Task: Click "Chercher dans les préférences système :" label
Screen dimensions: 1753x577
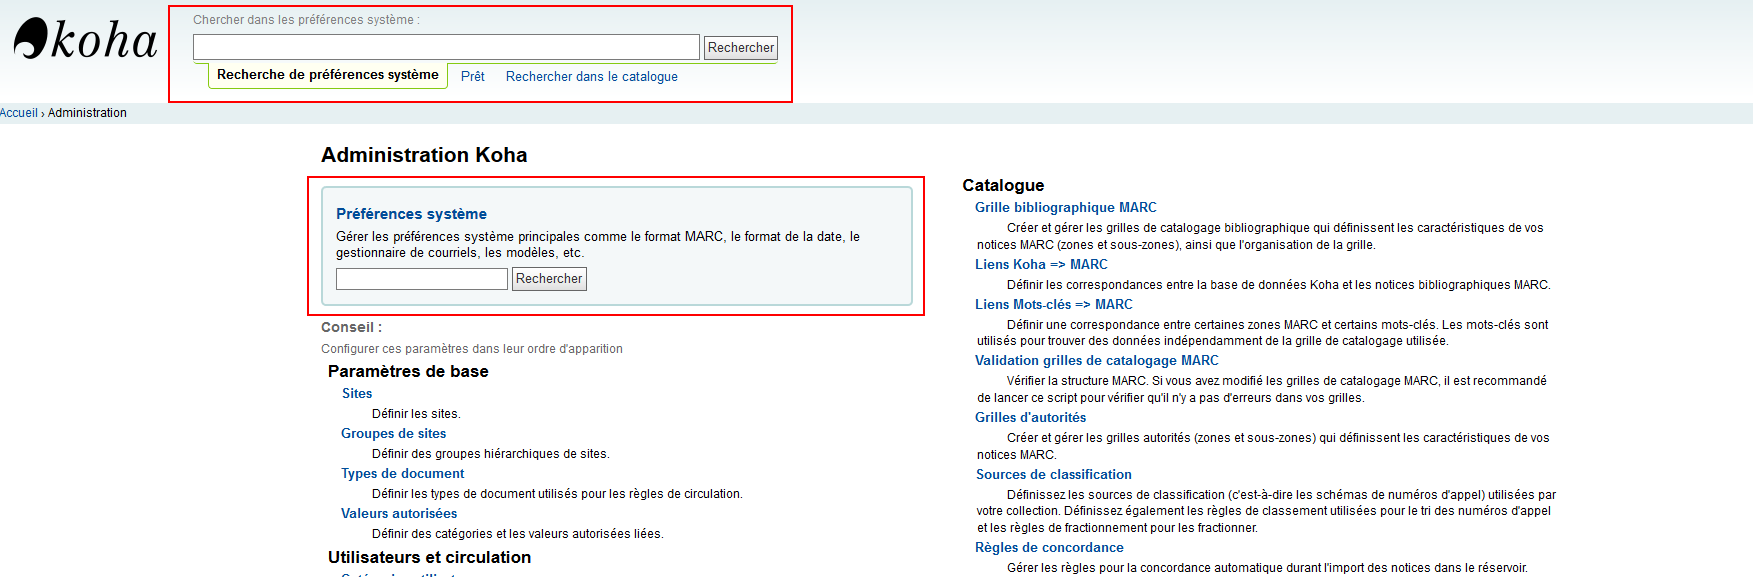Action: coord(306,20)
